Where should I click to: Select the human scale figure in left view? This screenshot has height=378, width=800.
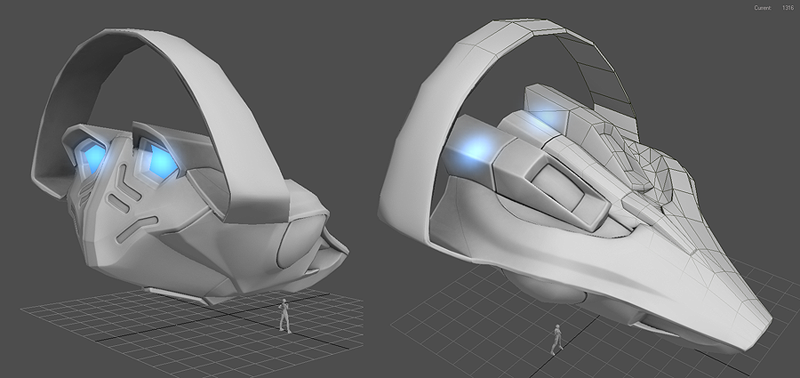coord(285,316)
